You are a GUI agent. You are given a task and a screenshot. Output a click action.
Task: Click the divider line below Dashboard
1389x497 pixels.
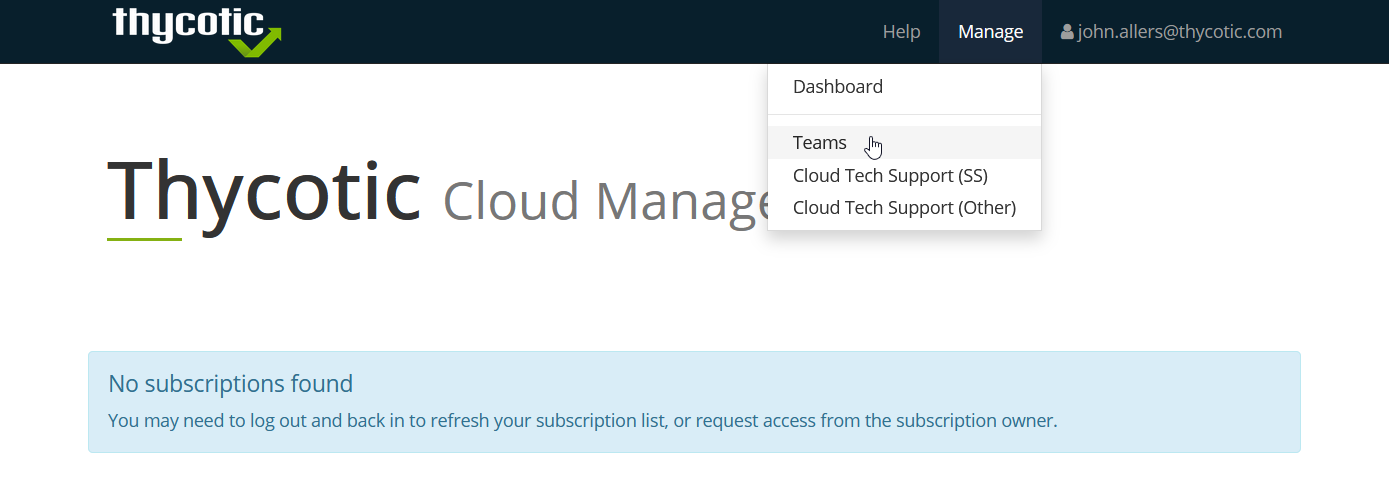tap(904, 115)
